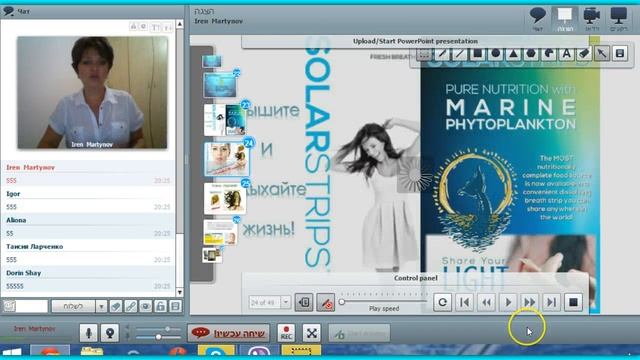Open the file explorer folder taskbar icon
Image resolution: width=640 pixels, height=360 pixels.
(92, 351)
